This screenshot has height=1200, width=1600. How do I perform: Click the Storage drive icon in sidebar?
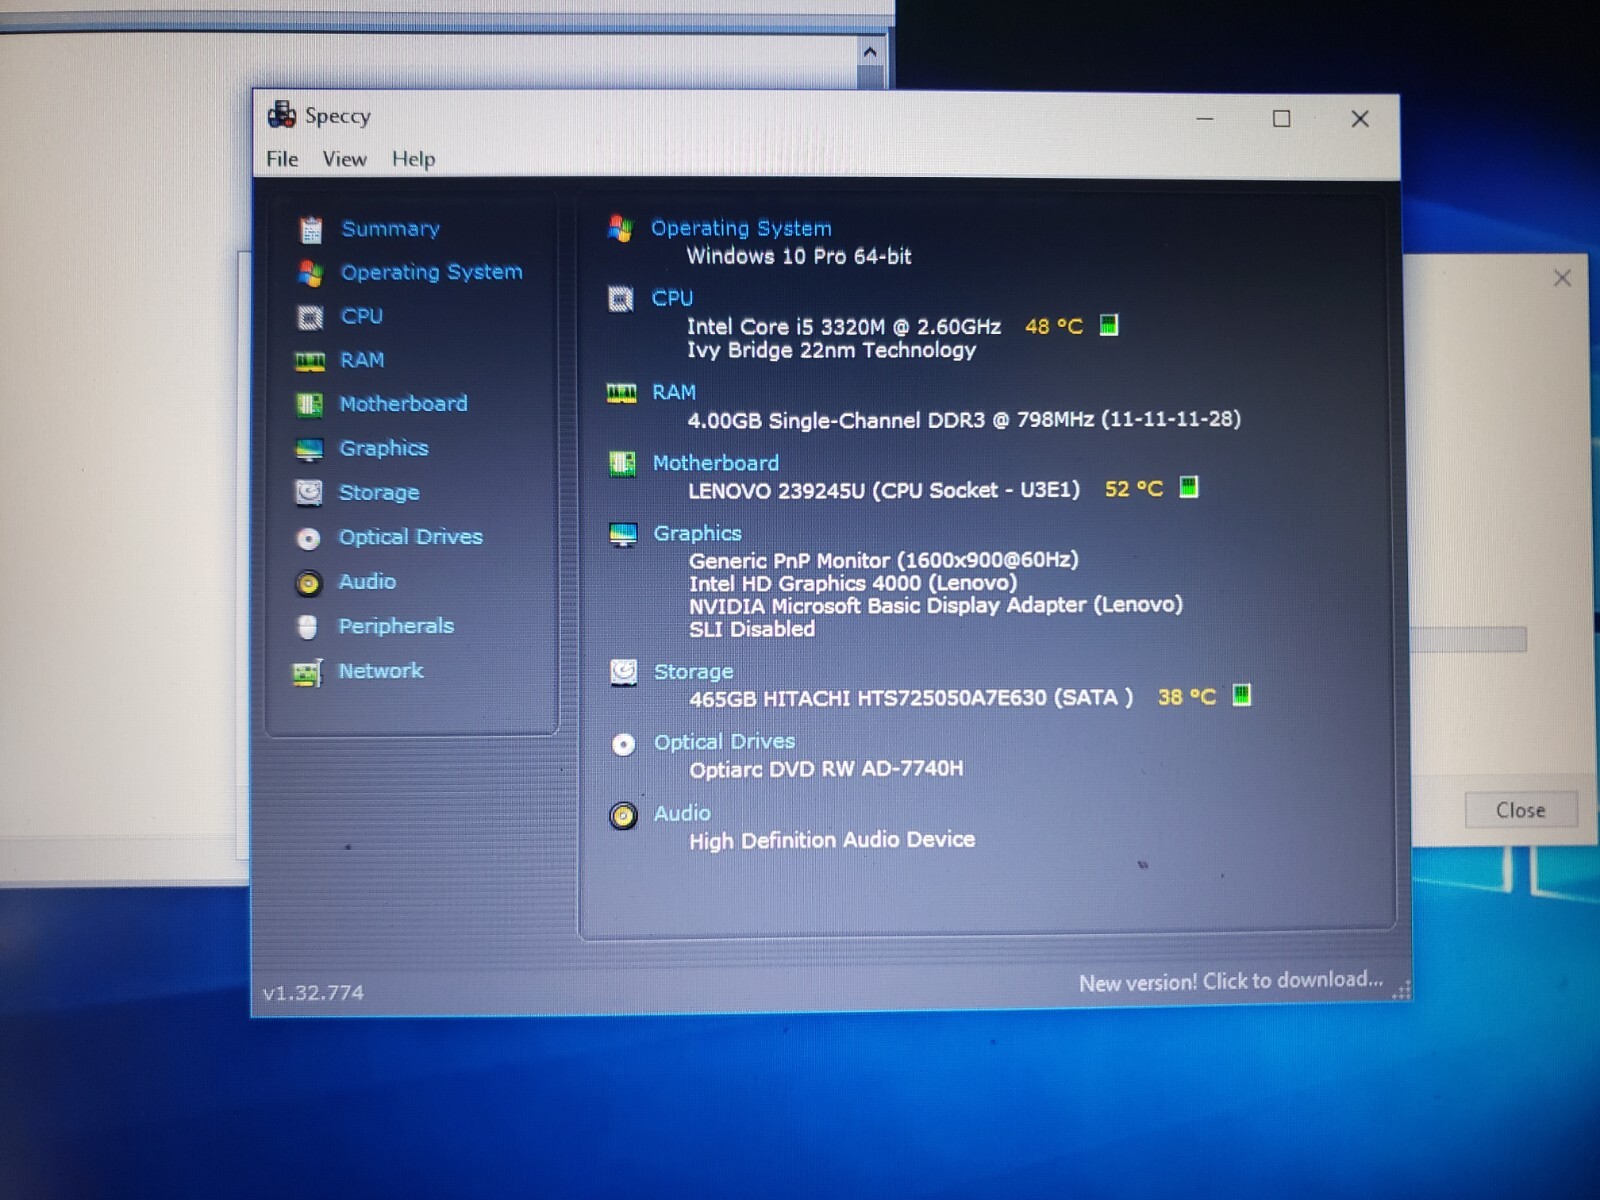click(x=309, y=493)
